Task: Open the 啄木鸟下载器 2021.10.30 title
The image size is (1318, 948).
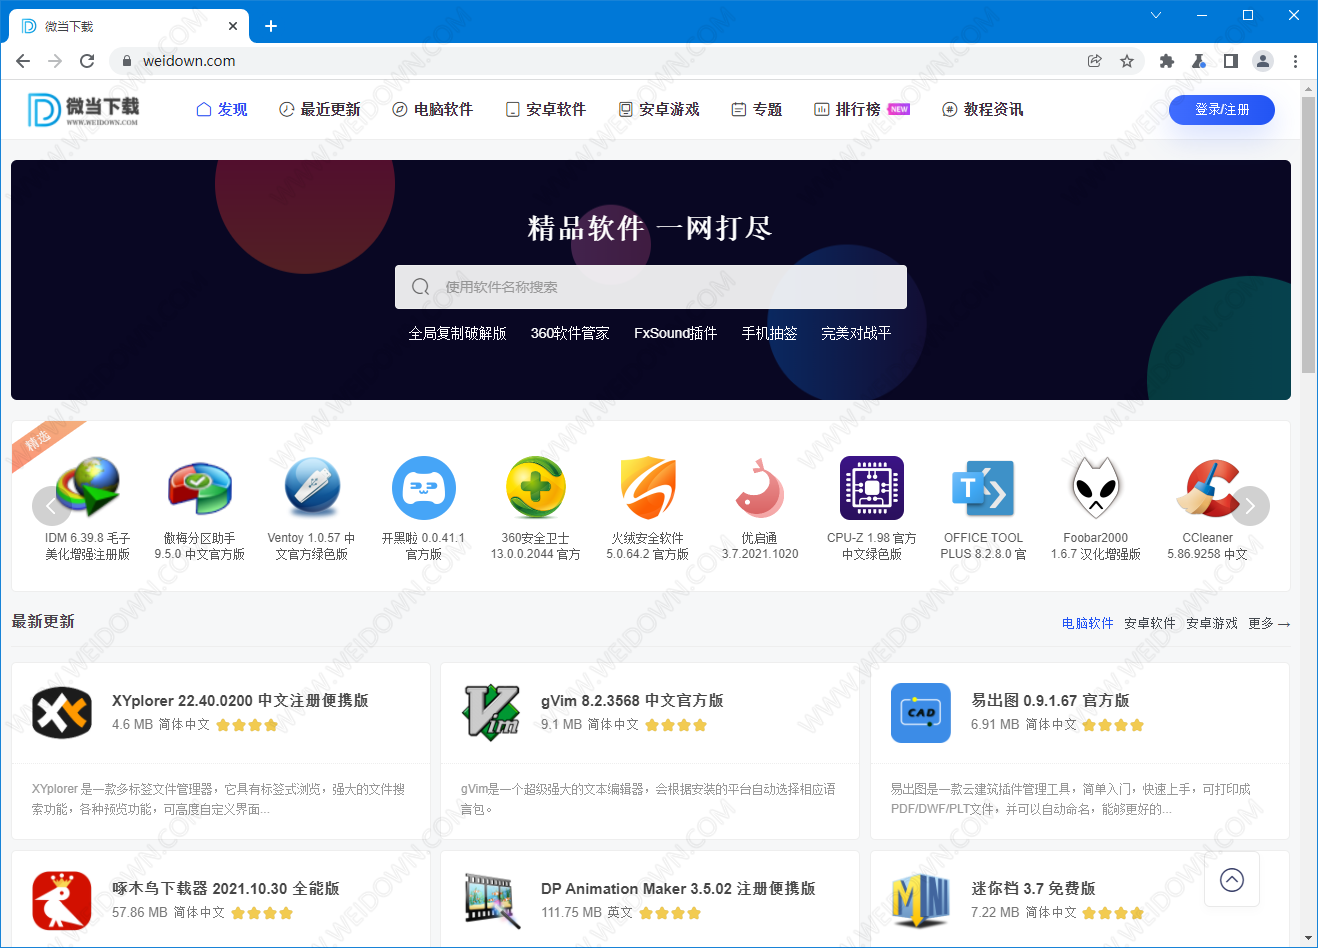Action: 226,889
